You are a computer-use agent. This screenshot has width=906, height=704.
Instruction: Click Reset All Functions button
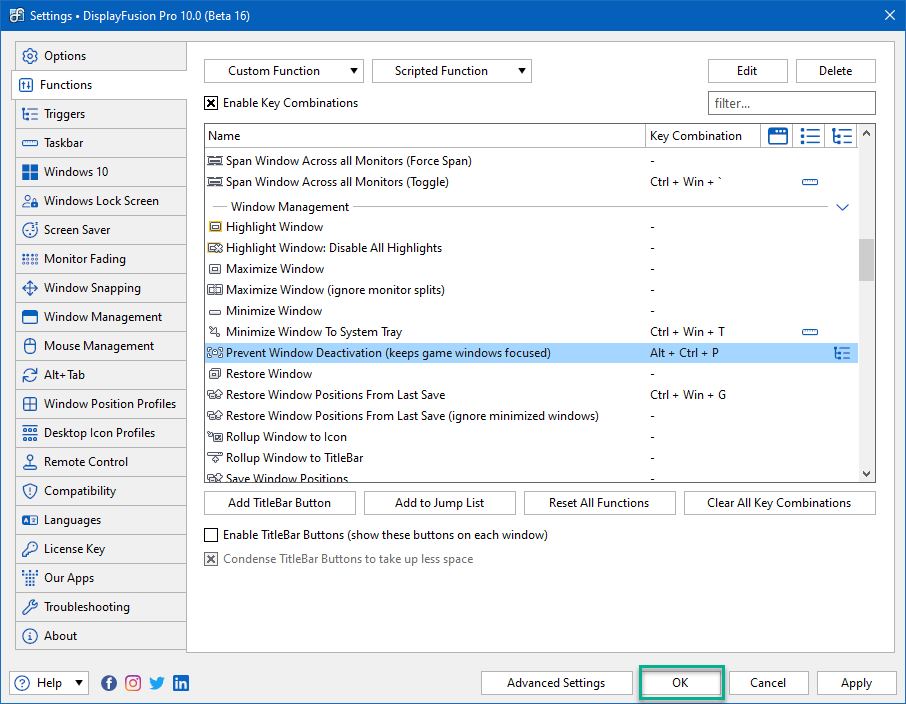click(x=599, y=503)
